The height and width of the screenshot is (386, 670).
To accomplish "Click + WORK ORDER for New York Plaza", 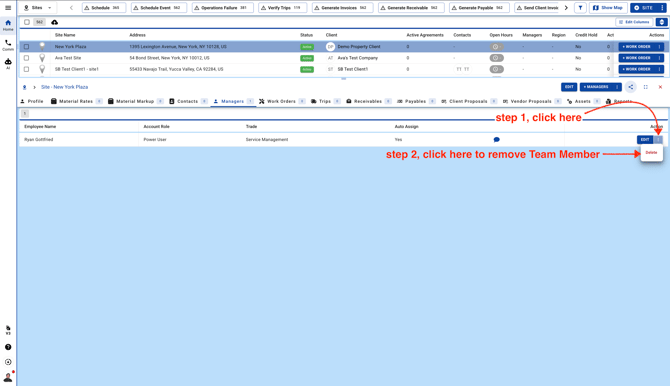I will click(x=637, y=47).
